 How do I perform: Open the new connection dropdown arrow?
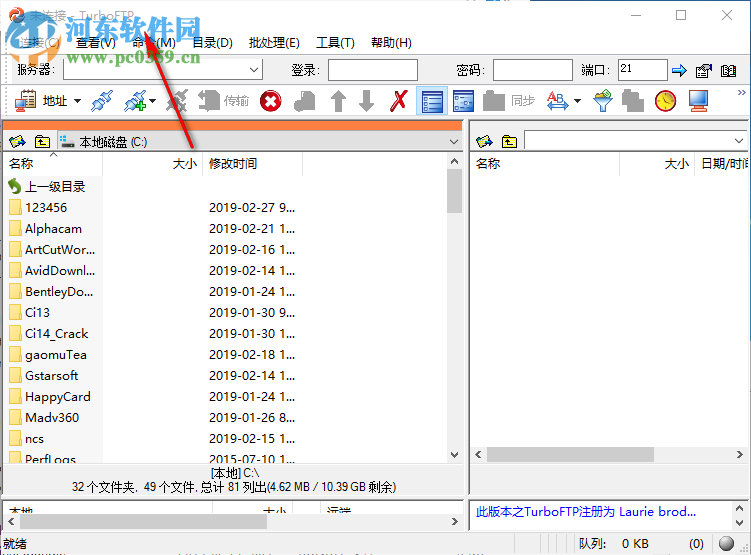(152, 101)
